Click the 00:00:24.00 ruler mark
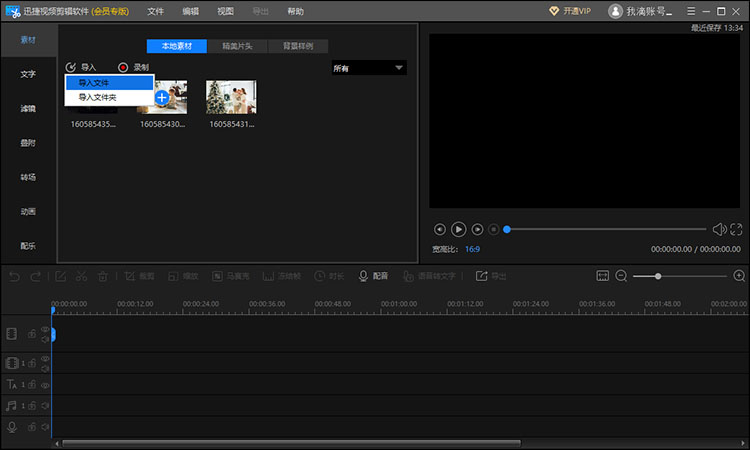The height and width of the screenshot is (450, 750). click(201, 304)
